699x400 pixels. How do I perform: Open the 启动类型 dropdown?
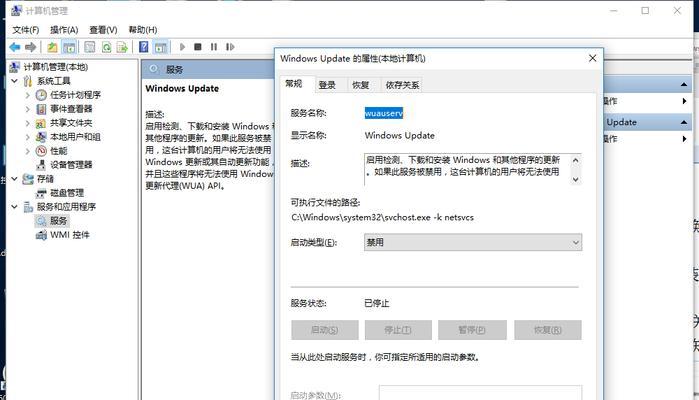(x=473, y=243)
